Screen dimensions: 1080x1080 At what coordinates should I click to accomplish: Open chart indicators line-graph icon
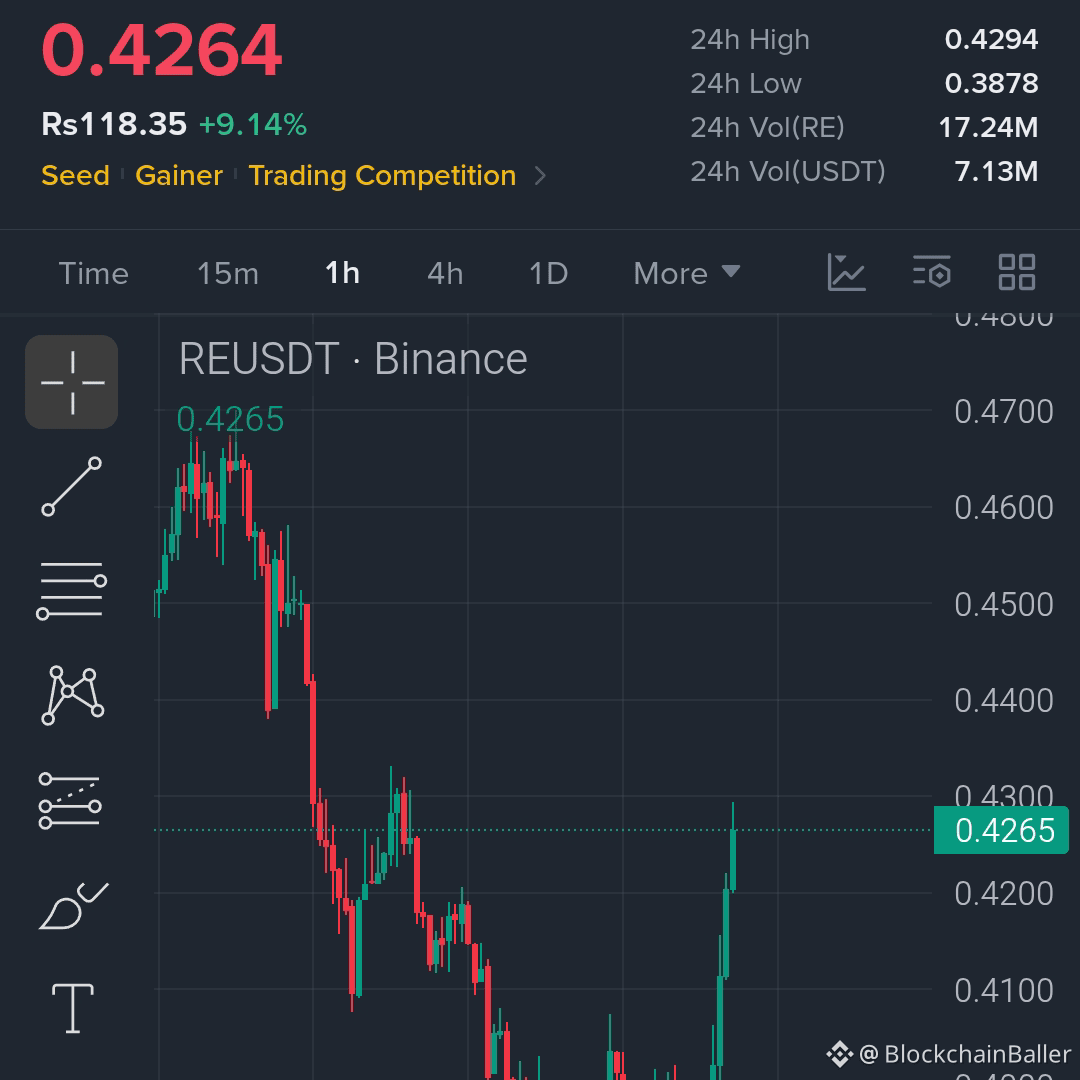(x=847, y=273)
